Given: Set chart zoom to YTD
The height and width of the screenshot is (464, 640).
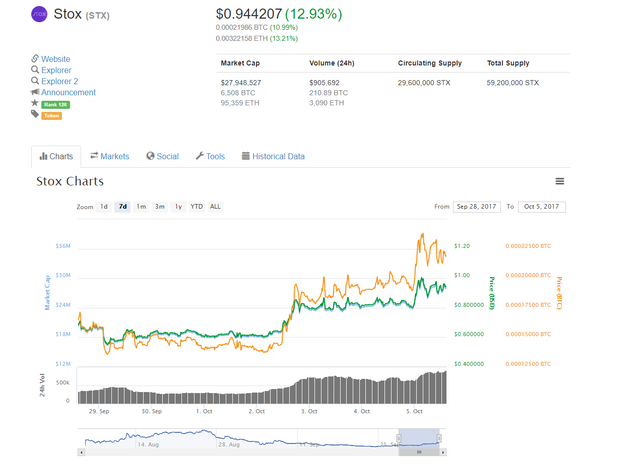Looking at the screenshot, I should click(x=197, y=206).
